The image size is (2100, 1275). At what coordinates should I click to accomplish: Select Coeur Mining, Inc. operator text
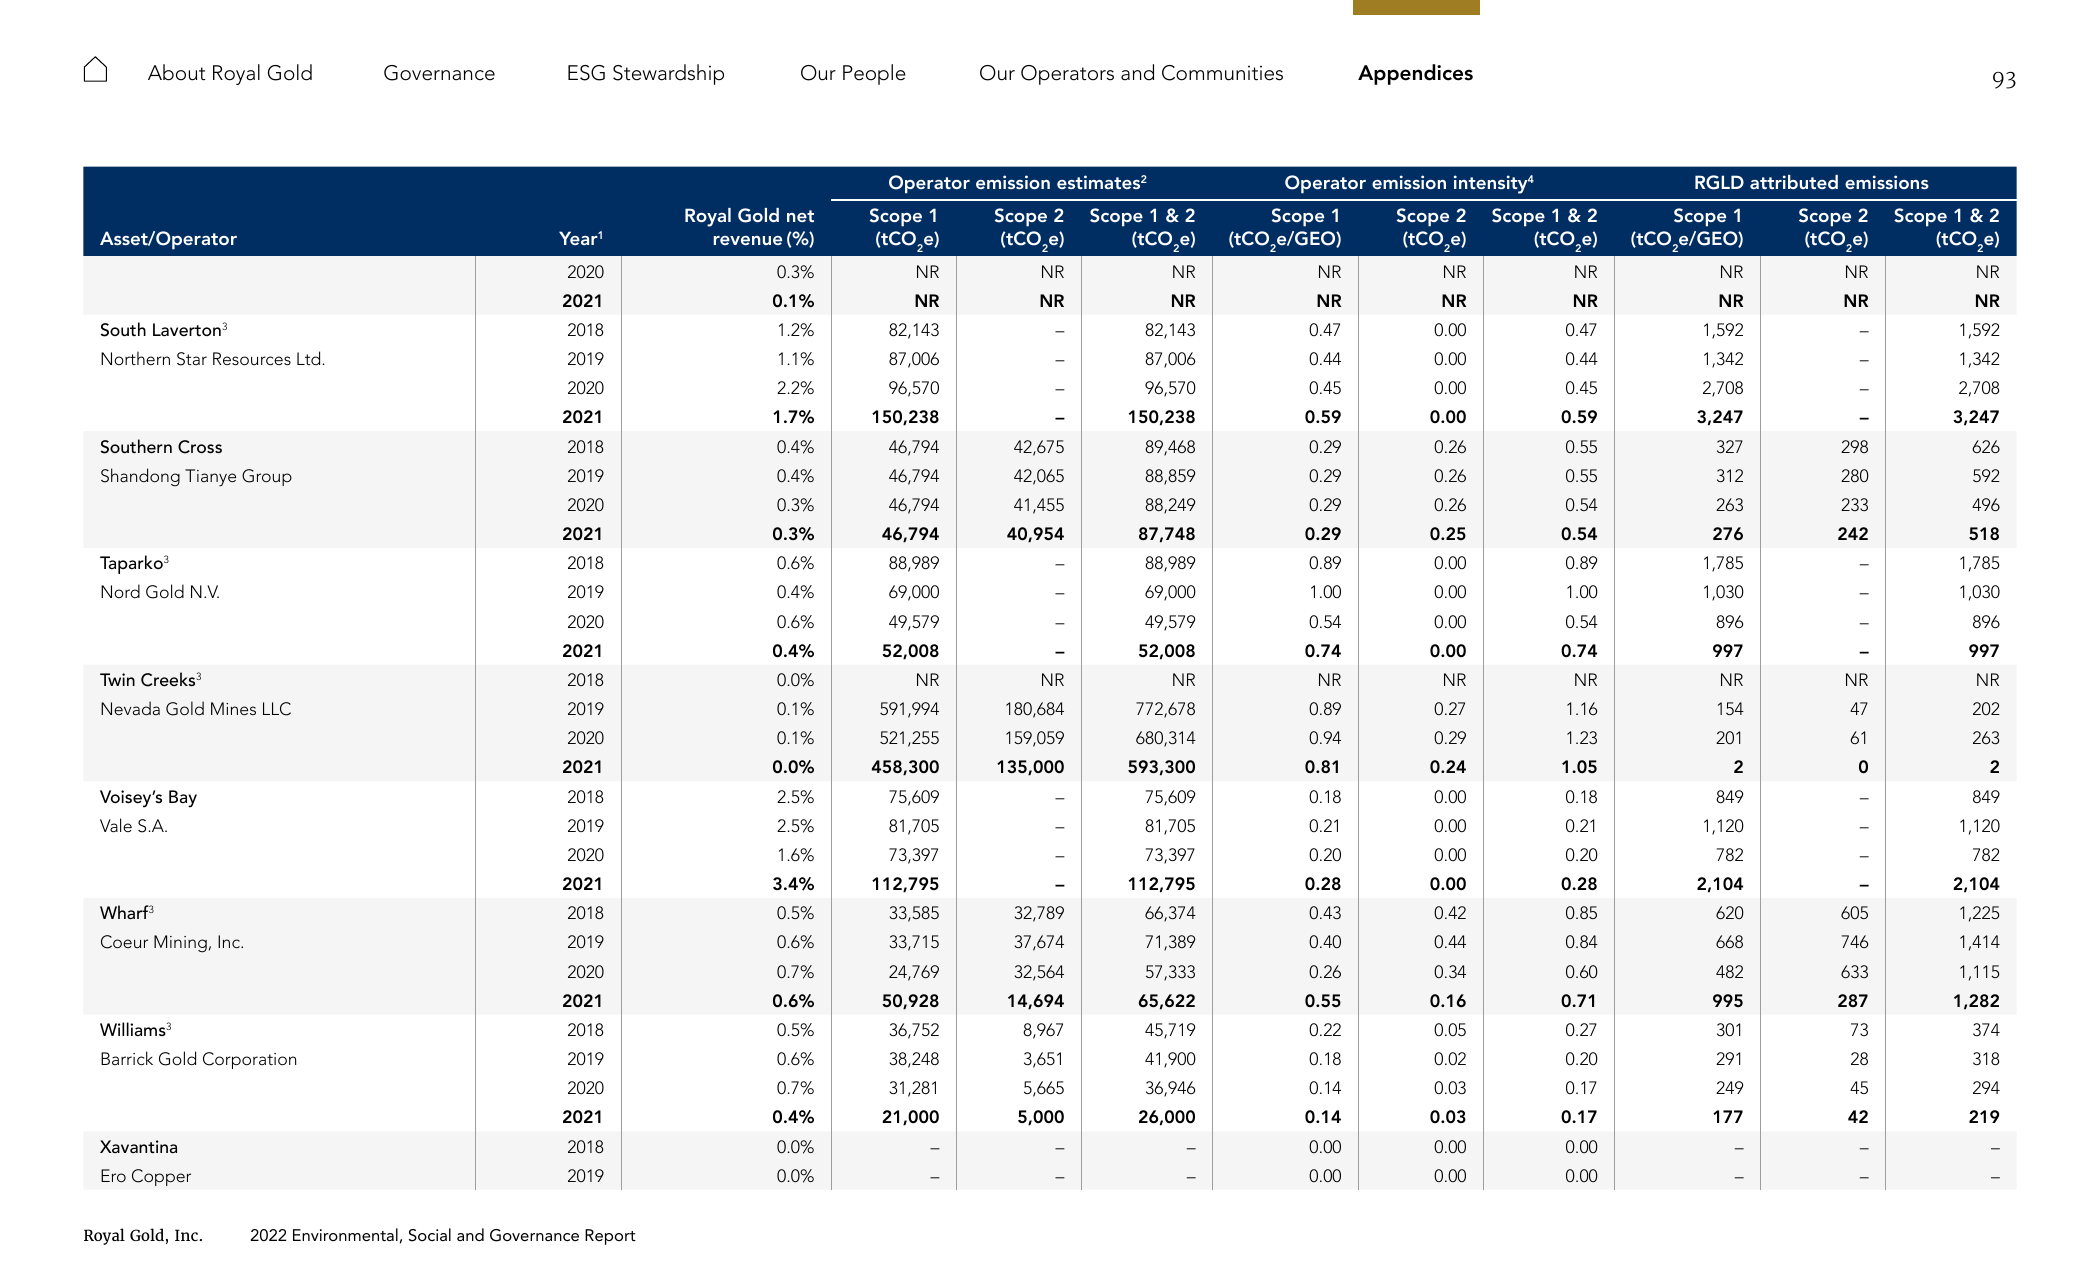point(172,942)
